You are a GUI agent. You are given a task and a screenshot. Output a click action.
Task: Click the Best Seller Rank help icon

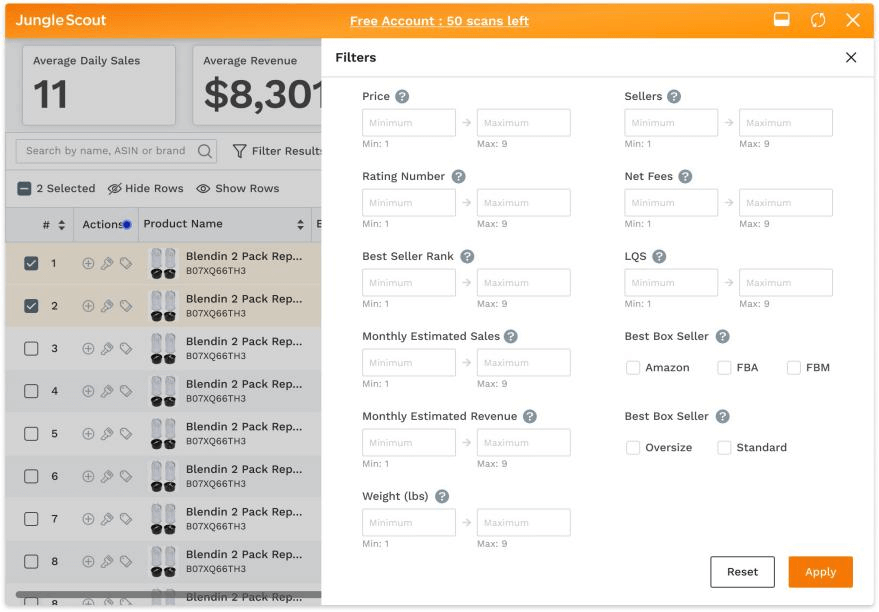(x=467, y=257)
